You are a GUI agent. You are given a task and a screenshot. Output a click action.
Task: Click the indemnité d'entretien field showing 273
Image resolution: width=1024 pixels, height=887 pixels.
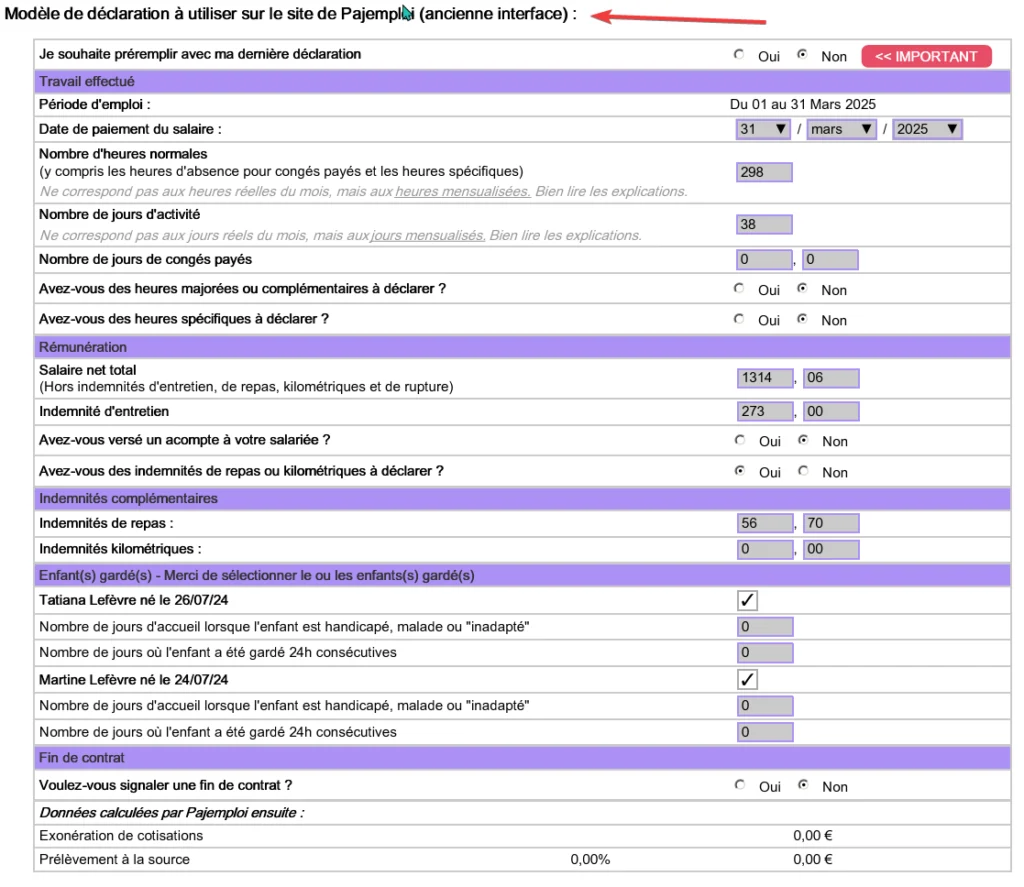click(x=765, y=411)
